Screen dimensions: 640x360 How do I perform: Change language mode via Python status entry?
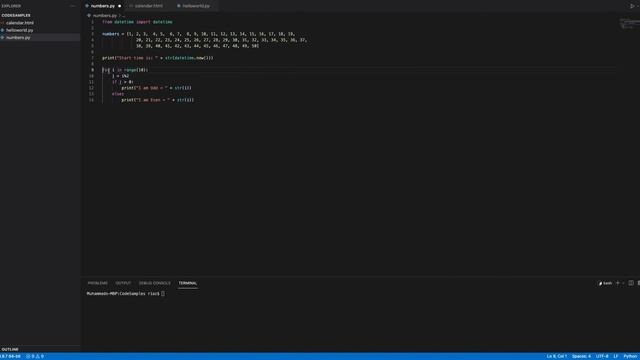pos(631,356)
